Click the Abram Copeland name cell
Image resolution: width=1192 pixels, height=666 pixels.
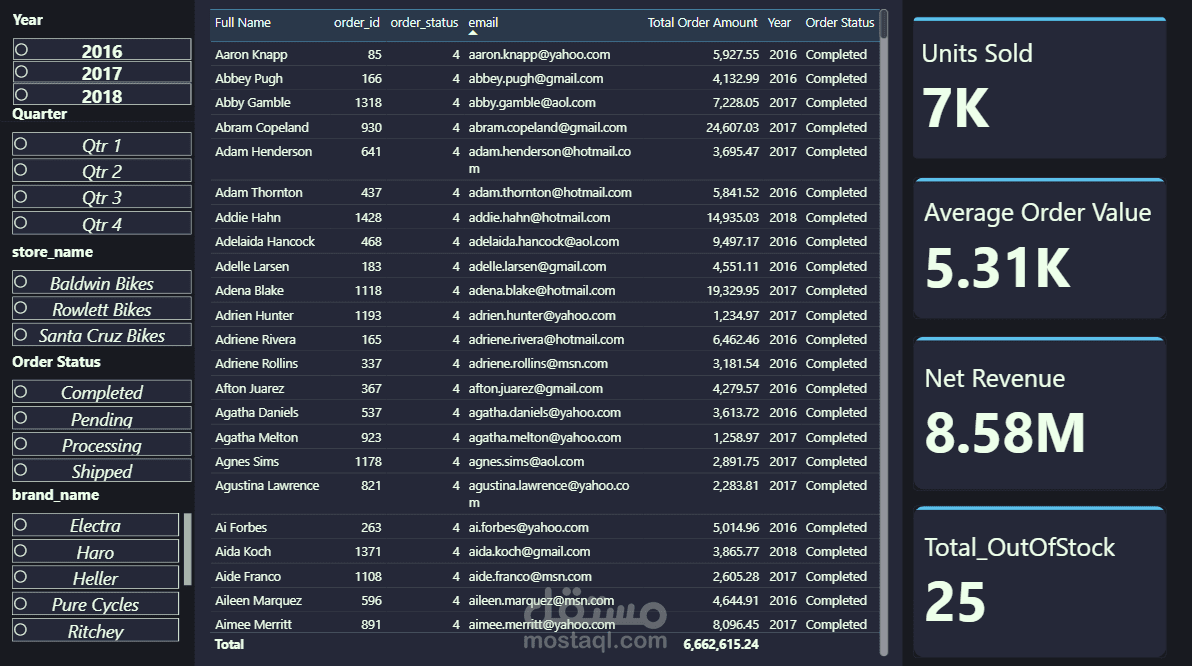coord(262,128)
